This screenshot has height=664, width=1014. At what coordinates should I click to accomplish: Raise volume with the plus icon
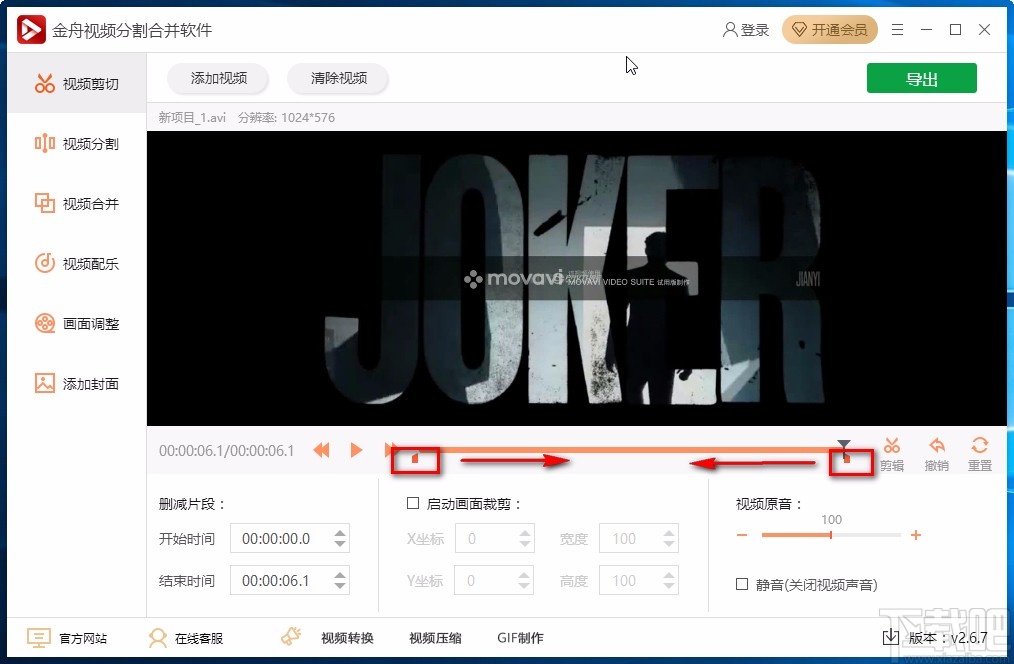pyautogui.click(x=916, y=535)
